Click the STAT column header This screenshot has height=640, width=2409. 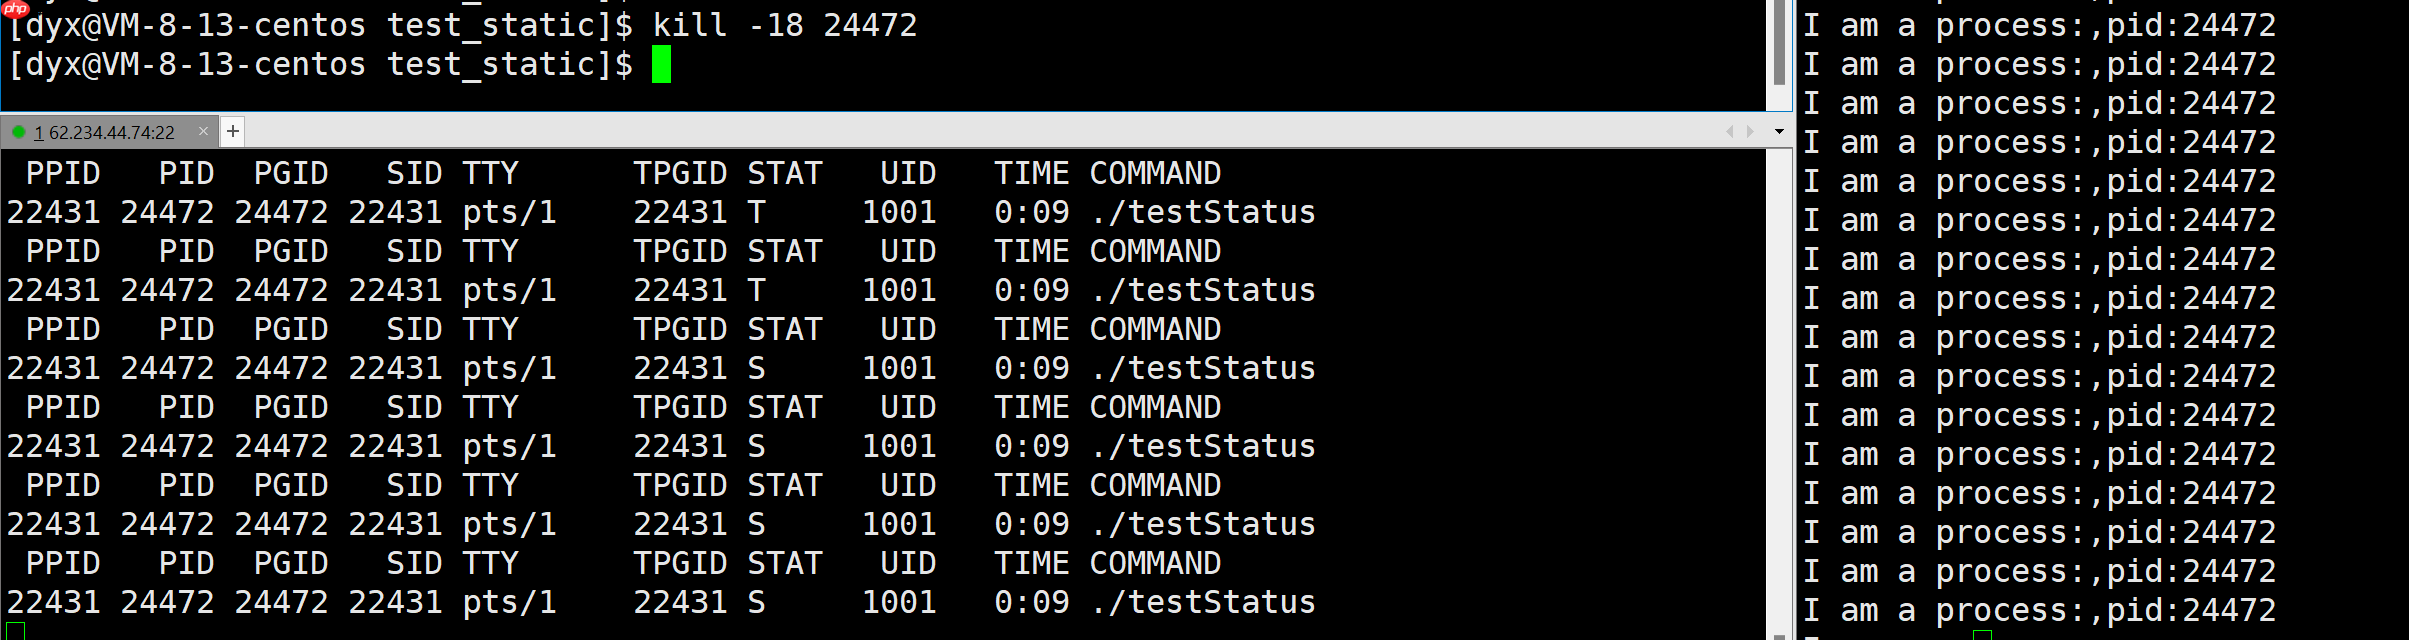[x=784, y=172]
